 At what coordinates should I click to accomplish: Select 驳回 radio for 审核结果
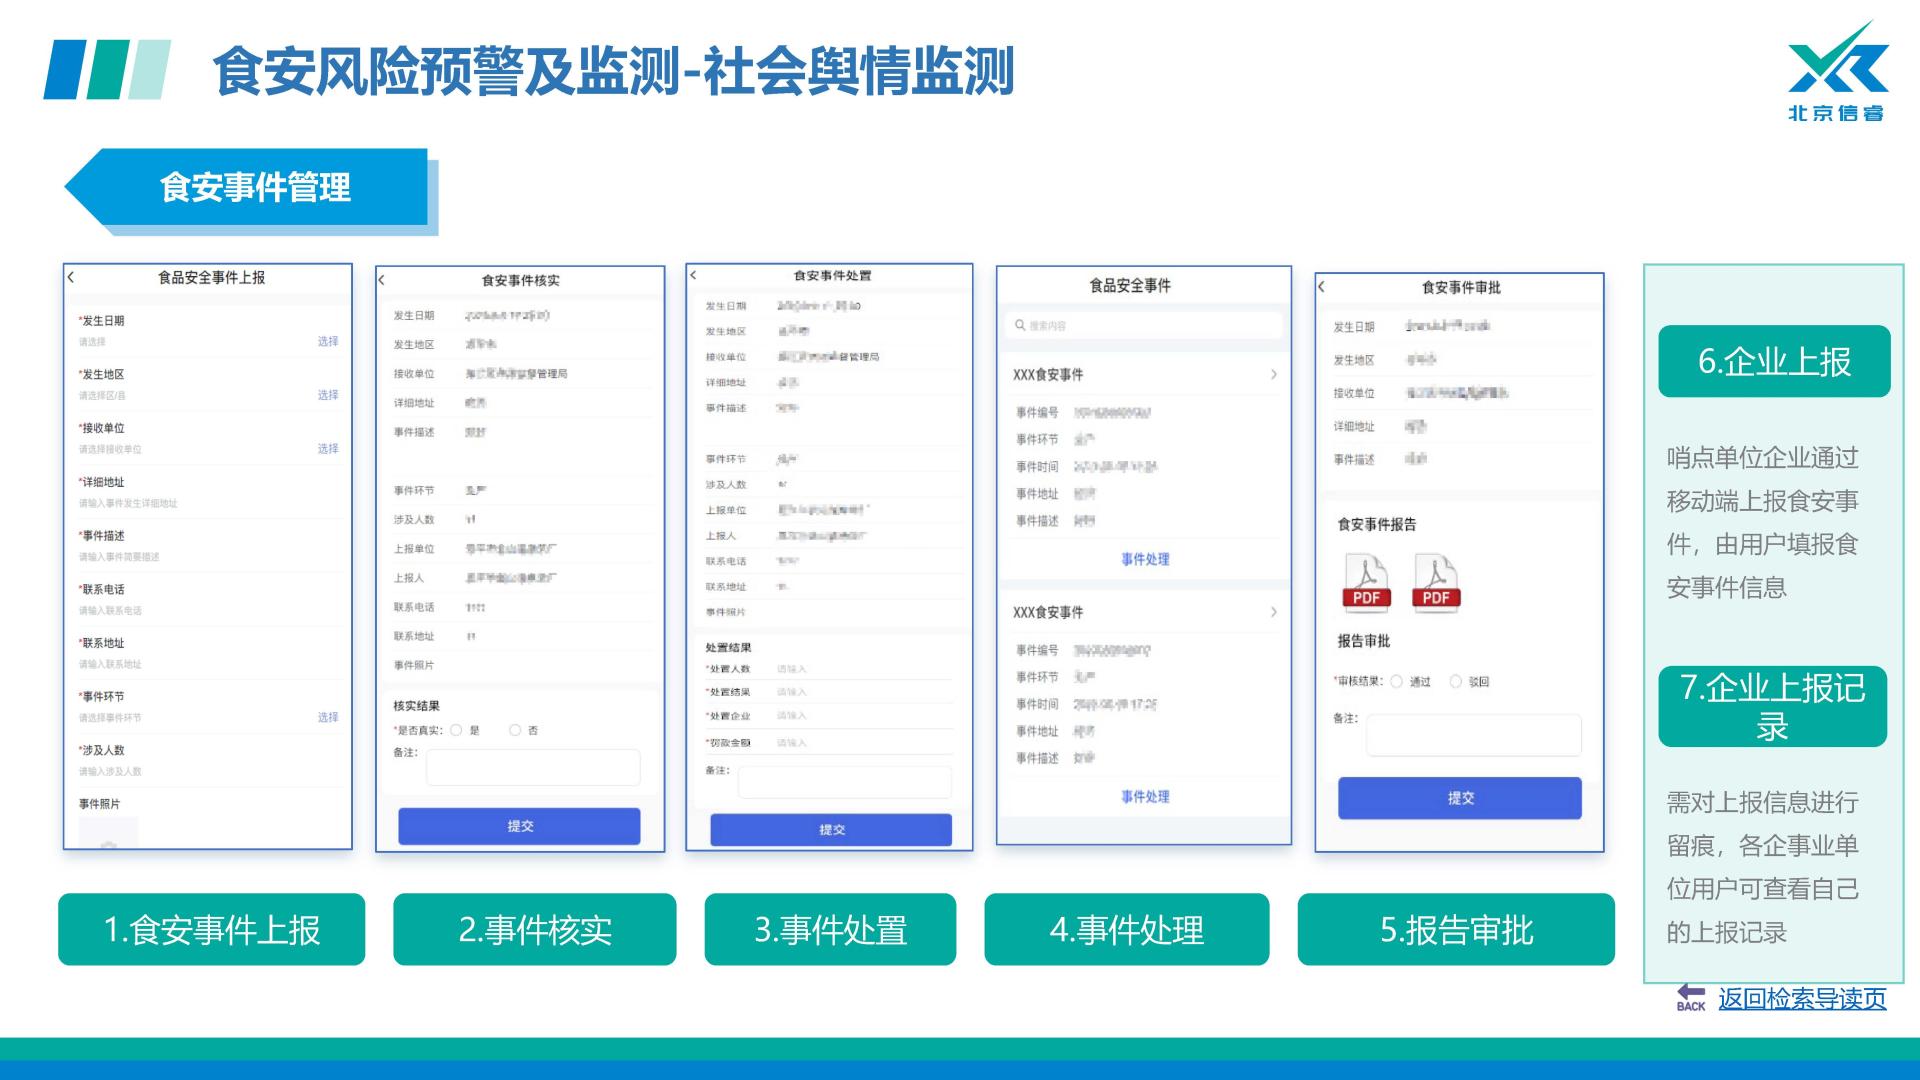point(1456,682)
